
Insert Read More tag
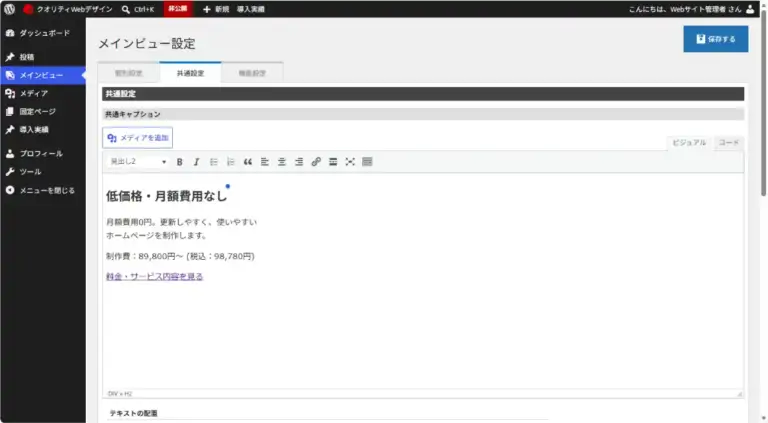(333, 162)
